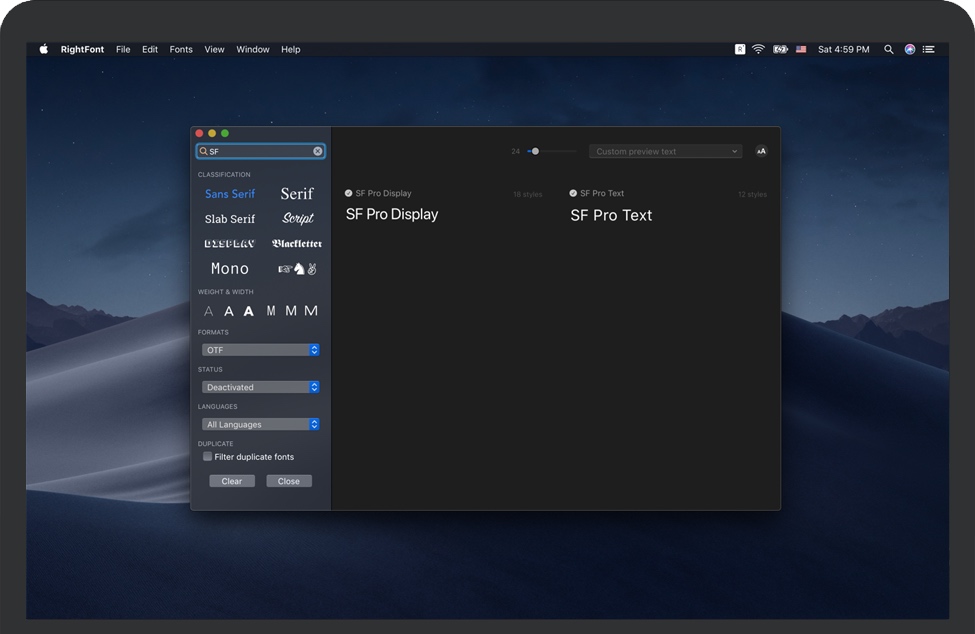
Task: Enable Filter duplicate fonts checkbox
Action: coord(208,457)
